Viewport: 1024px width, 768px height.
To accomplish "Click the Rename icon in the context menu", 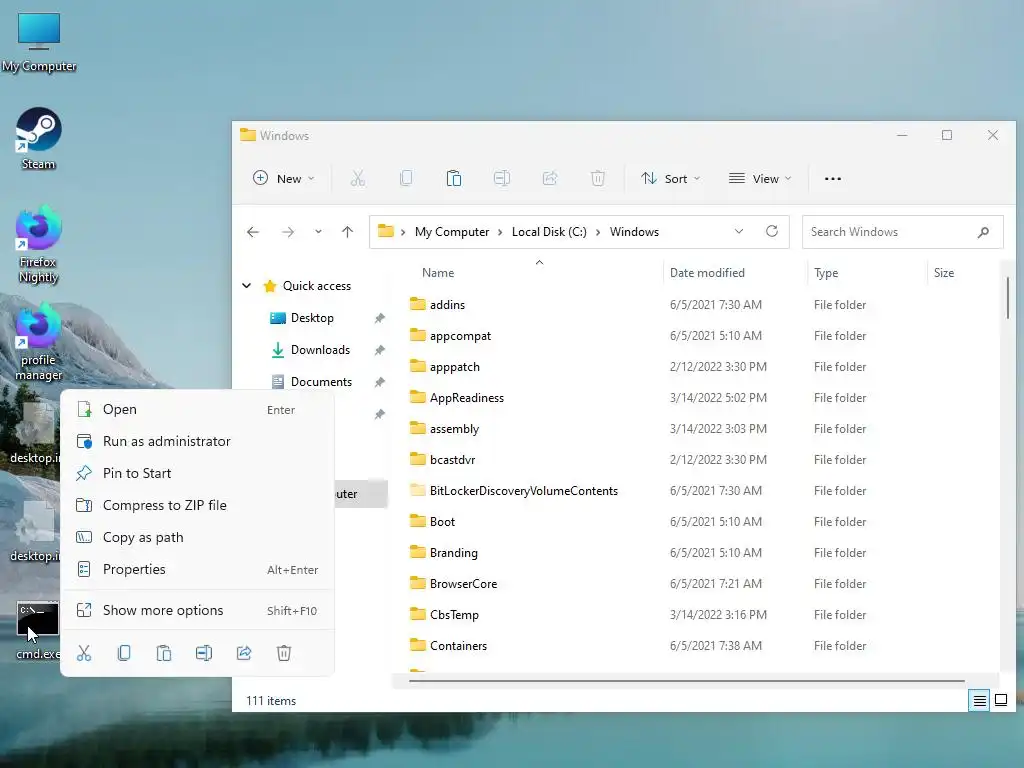I will (204, 653).
